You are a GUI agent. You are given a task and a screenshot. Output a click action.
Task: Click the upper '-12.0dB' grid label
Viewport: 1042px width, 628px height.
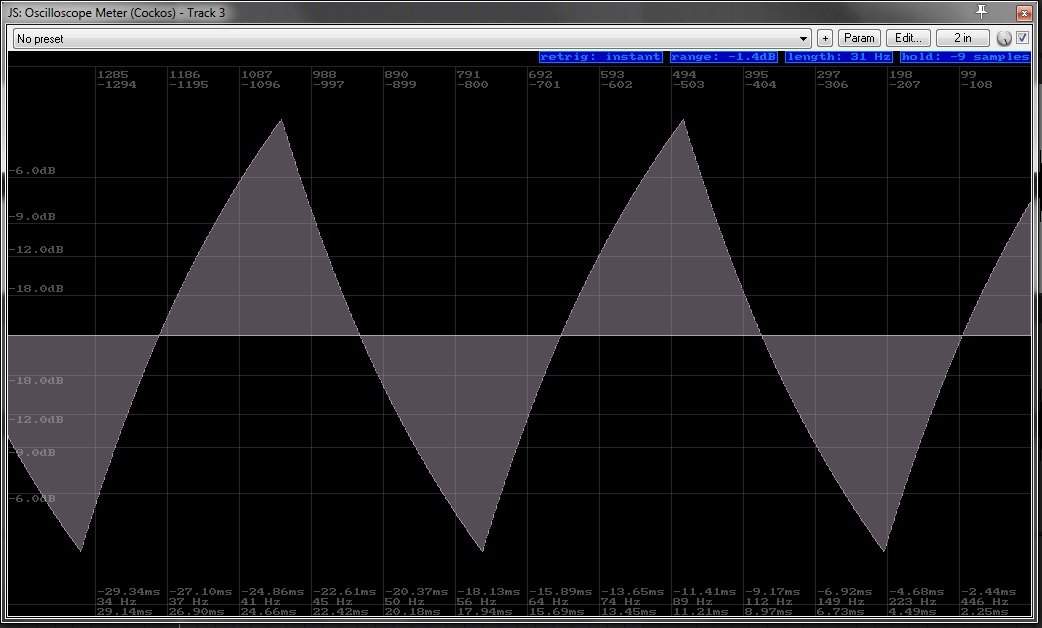[36, 250]
